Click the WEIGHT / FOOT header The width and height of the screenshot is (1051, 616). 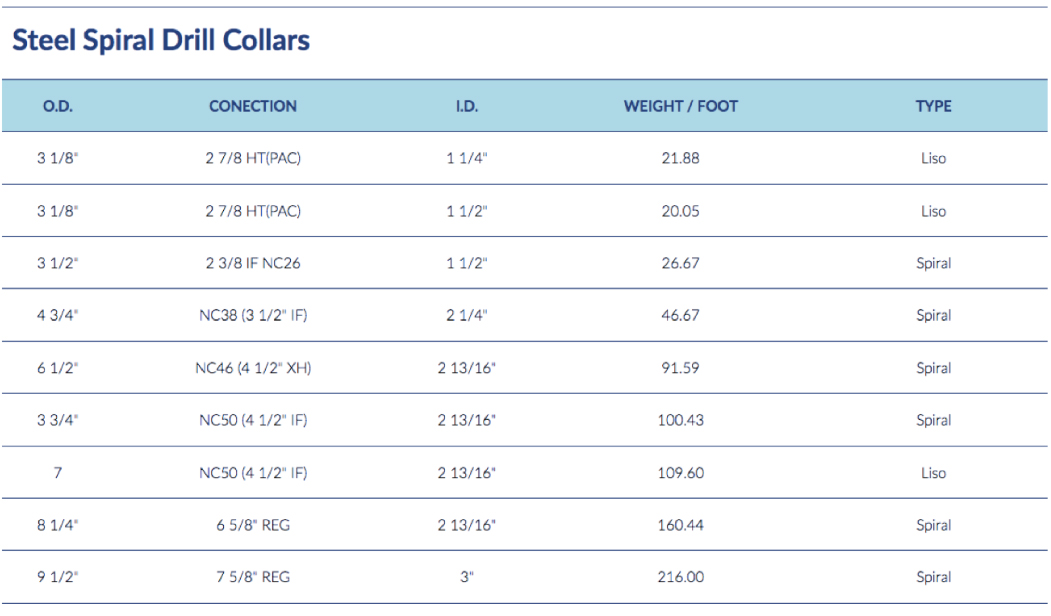[680, 106]
